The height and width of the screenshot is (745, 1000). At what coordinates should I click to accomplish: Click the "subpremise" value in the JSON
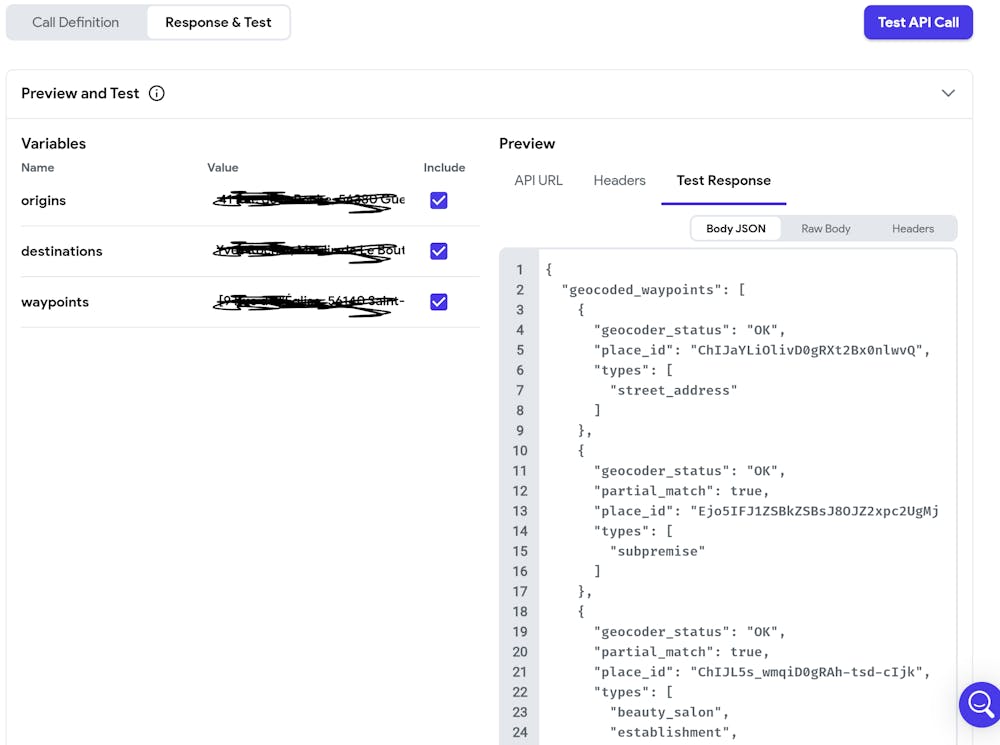pyautogui.click(x=658, y=551)
